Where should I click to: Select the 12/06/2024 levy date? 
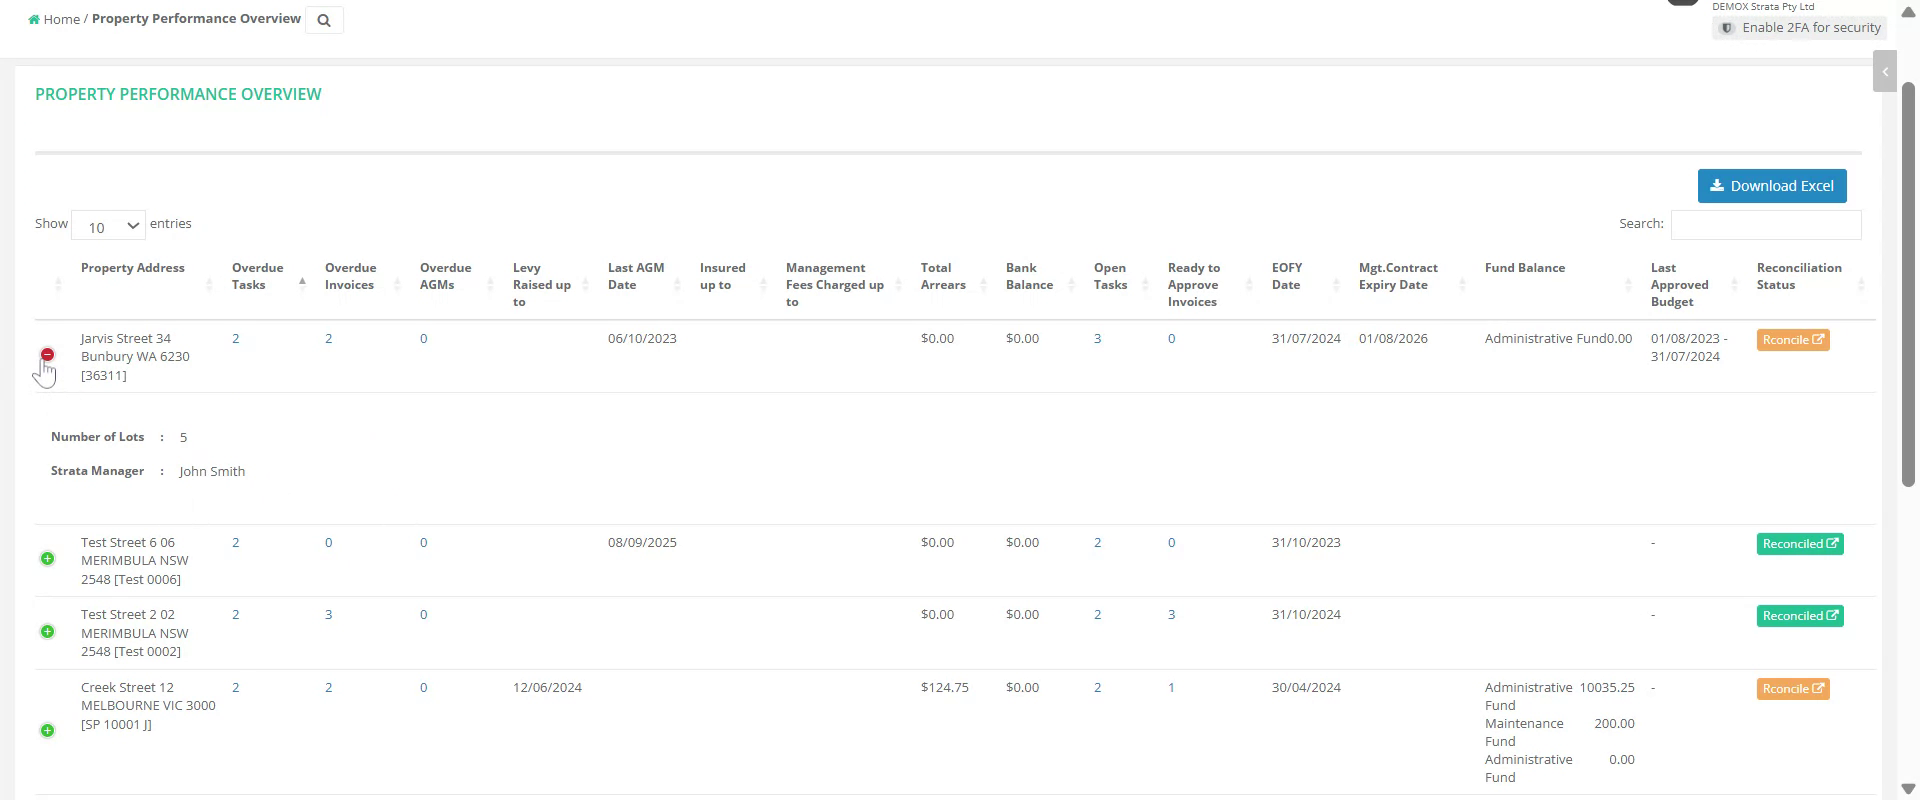(x=547, y=688)
